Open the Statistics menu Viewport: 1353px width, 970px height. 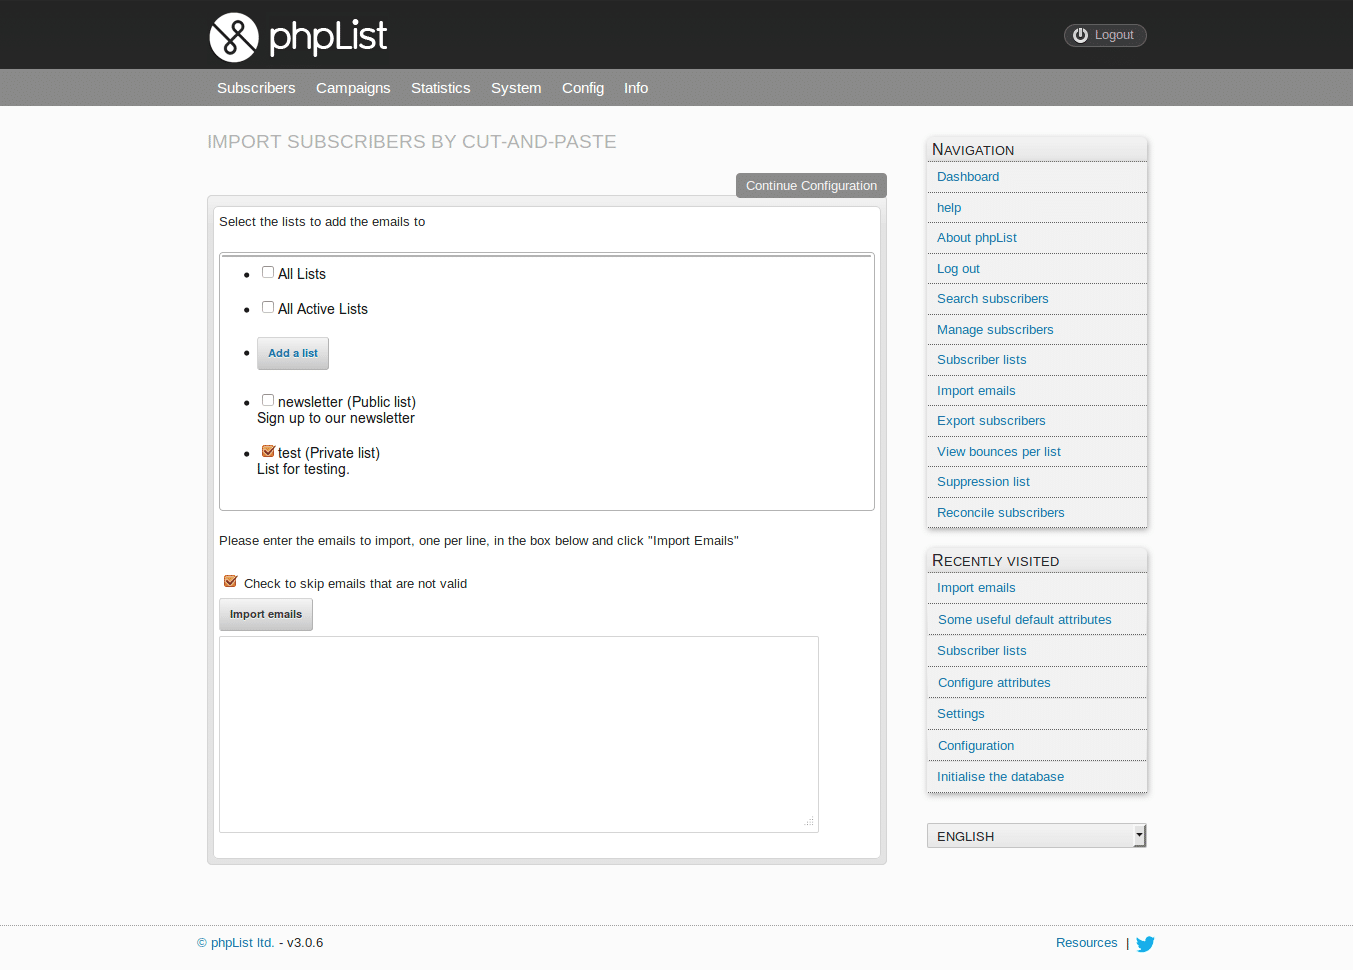coord(440,88)
